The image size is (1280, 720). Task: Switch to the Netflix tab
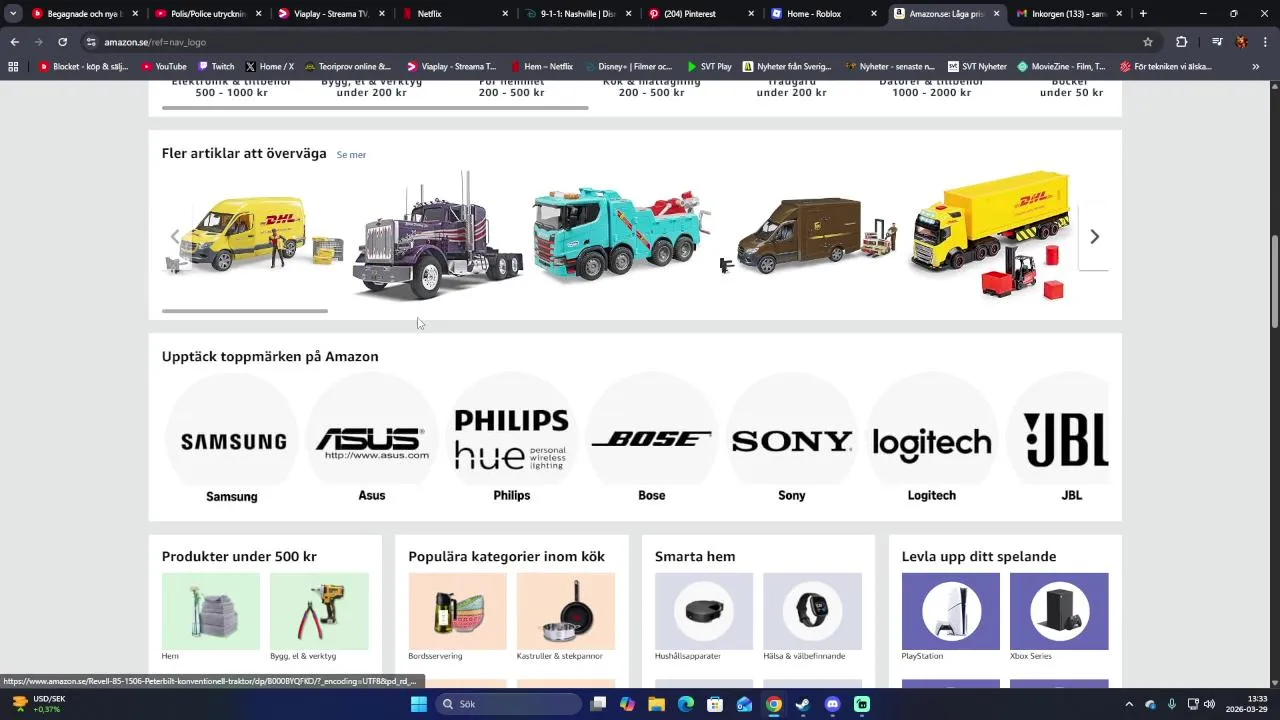[x=455, y=14]
